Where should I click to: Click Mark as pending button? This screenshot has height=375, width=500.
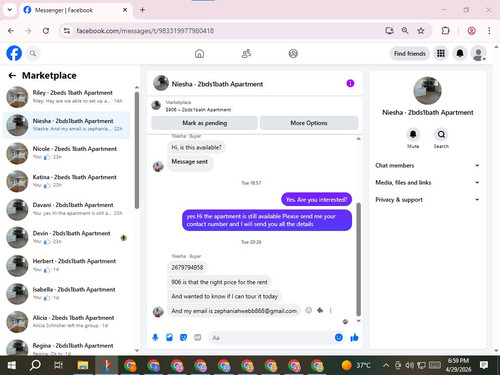(x=204, y=123)
